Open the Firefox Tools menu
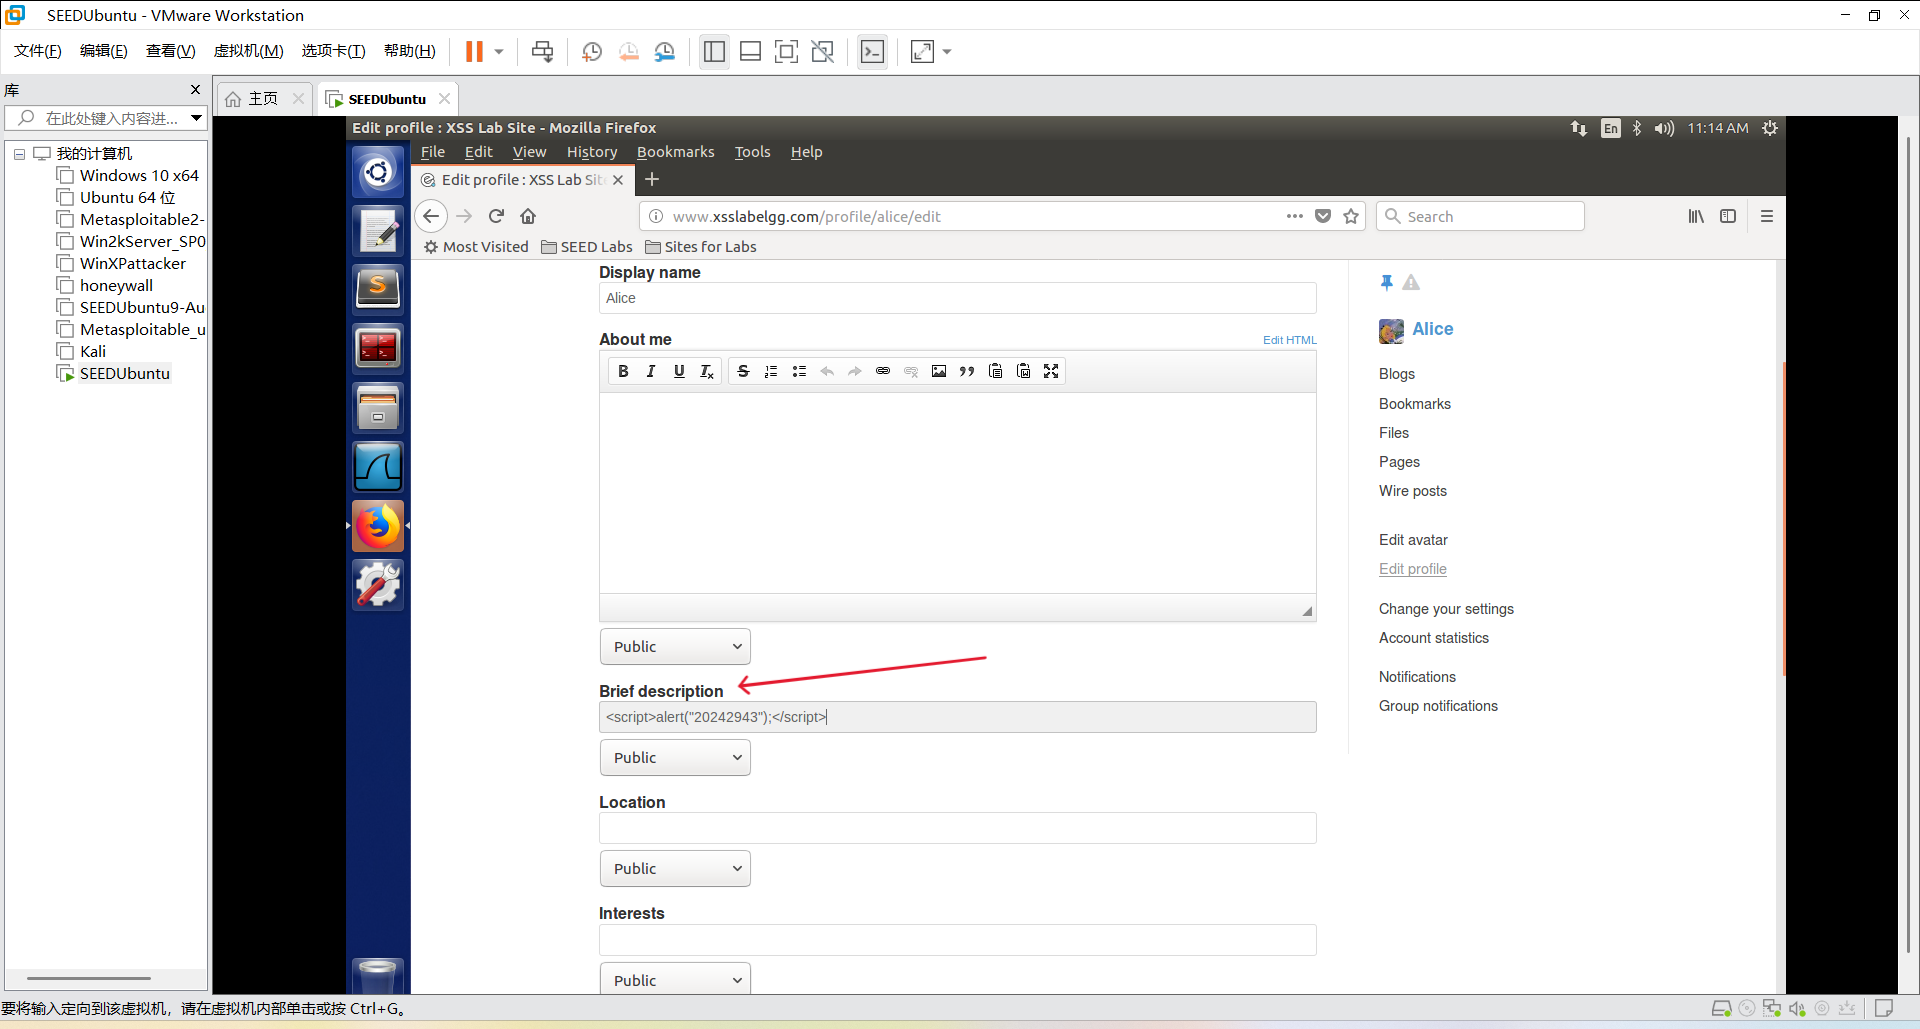Viewport: 1920px width, 1029px height. coord(752,152)
